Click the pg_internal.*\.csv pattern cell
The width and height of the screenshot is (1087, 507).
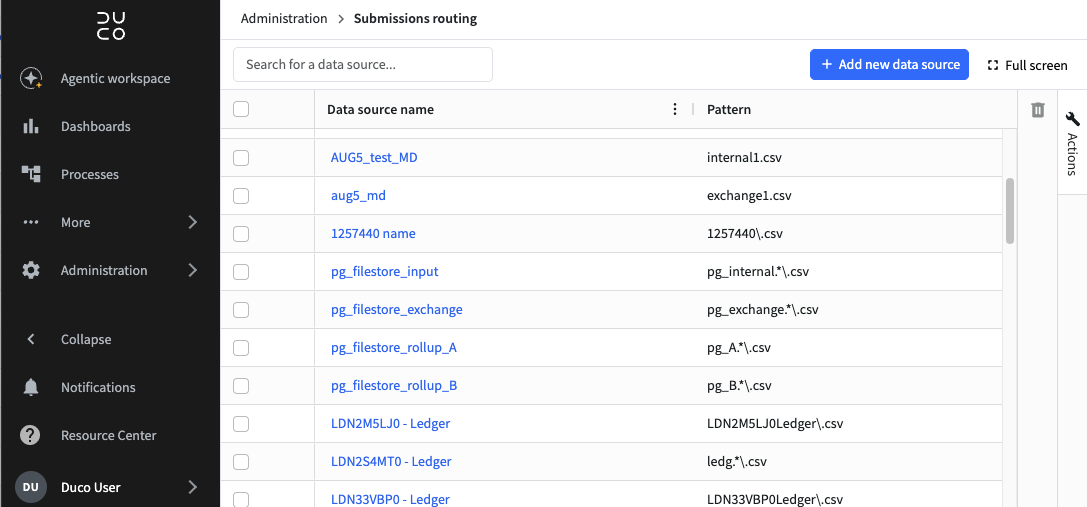(758, 272)
